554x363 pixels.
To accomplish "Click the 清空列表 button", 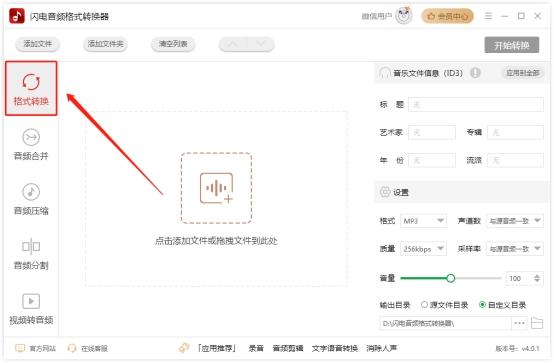I will [x=173, y=44].
